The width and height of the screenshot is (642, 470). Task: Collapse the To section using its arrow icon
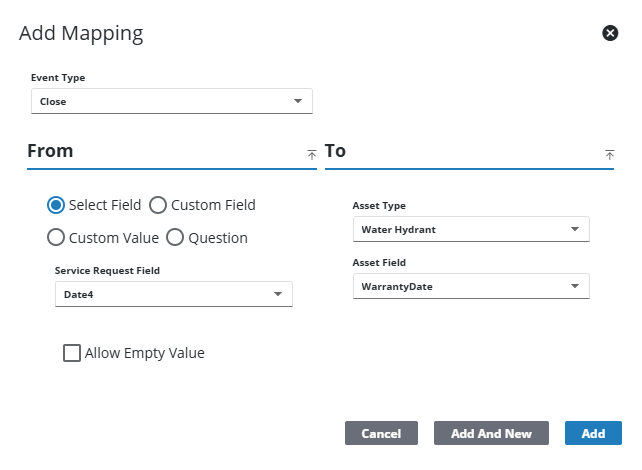[x=609, y=154]
